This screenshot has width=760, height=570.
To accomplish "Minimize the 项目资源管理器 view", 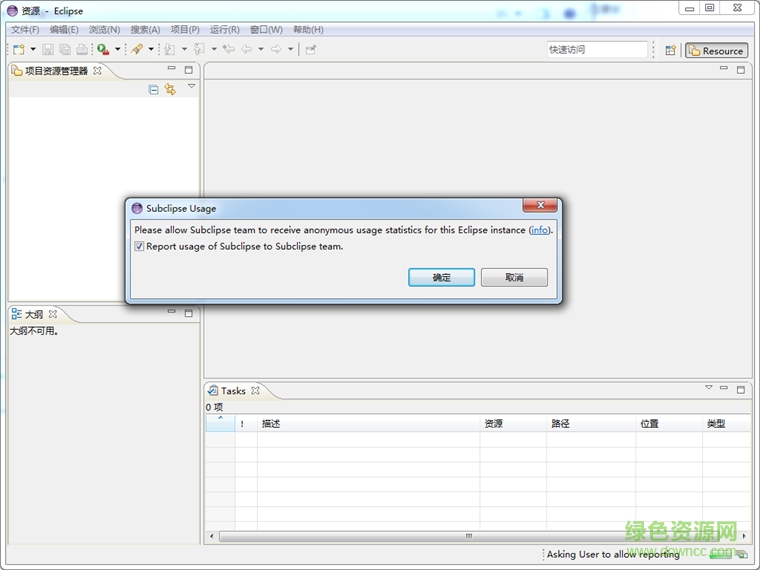I will [172, 68].
